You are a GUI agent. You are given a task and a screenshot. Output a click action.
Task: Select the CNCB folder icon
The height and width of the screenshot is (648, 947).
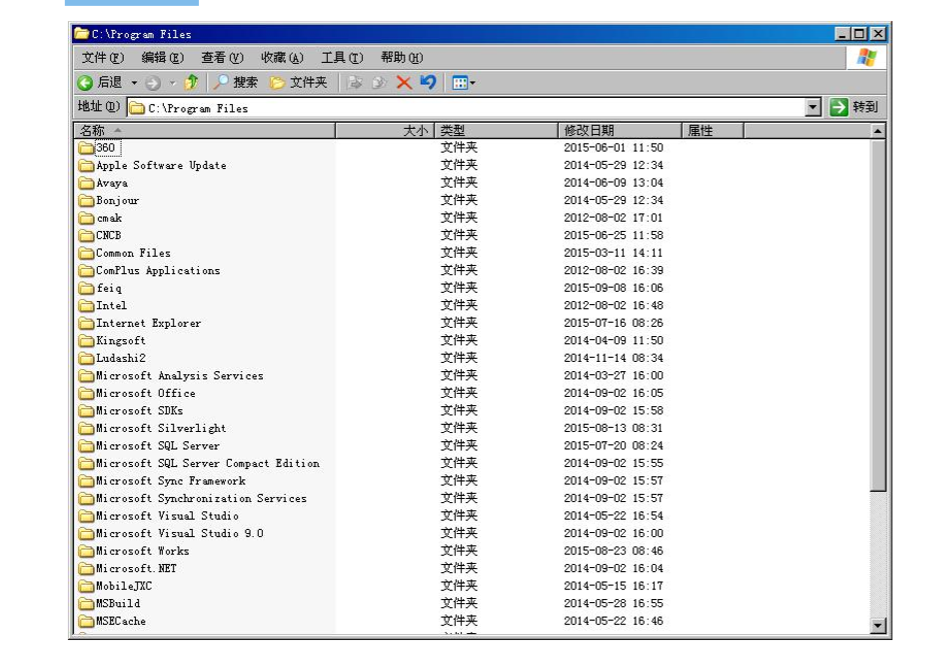pyautogui.click(x=86, y=236)
